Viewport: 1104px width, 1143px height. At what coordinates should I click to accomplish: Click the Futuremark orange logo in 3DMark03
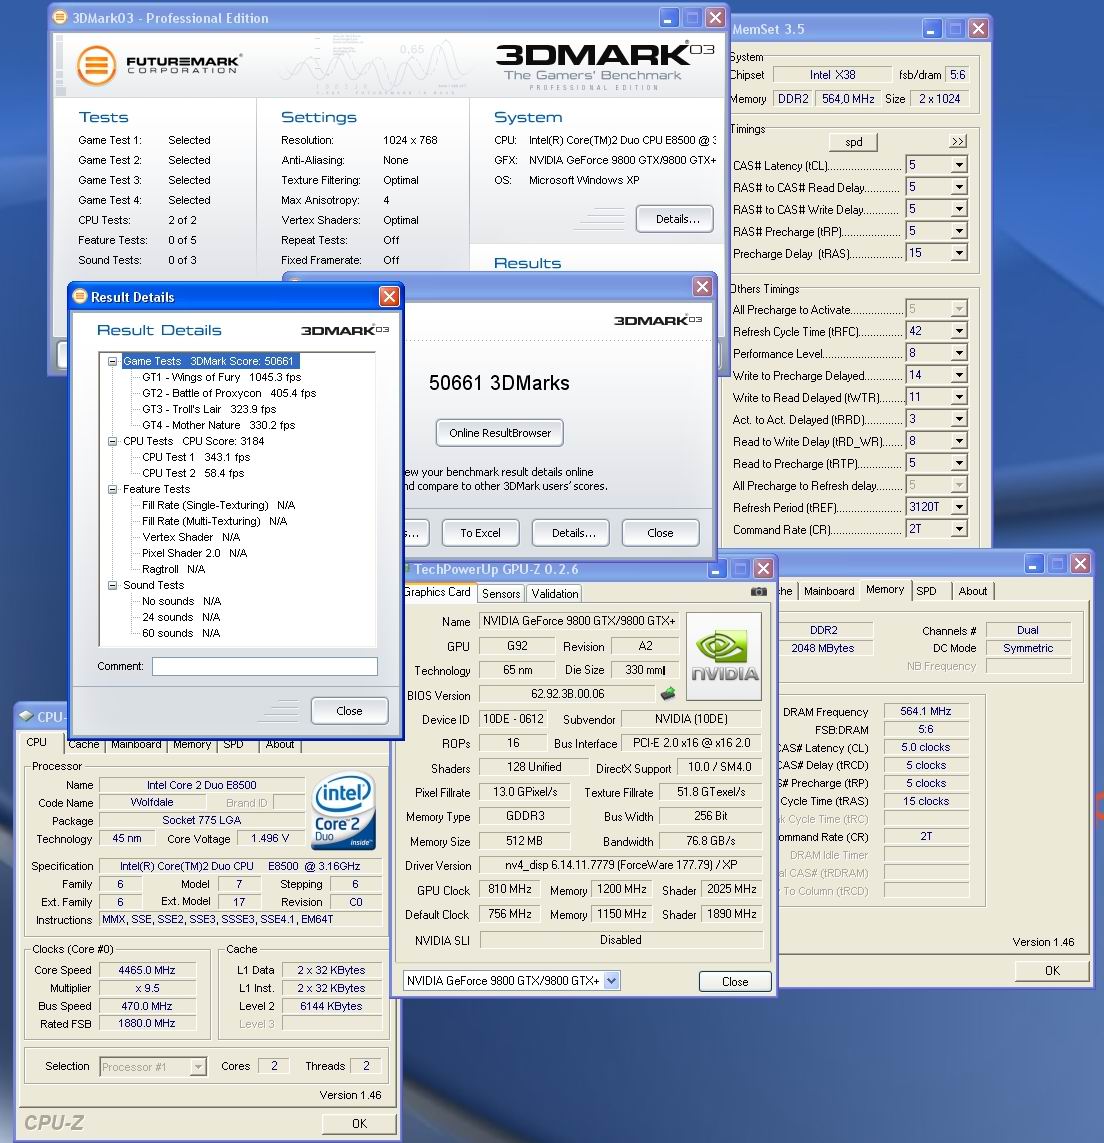(96, 66)
